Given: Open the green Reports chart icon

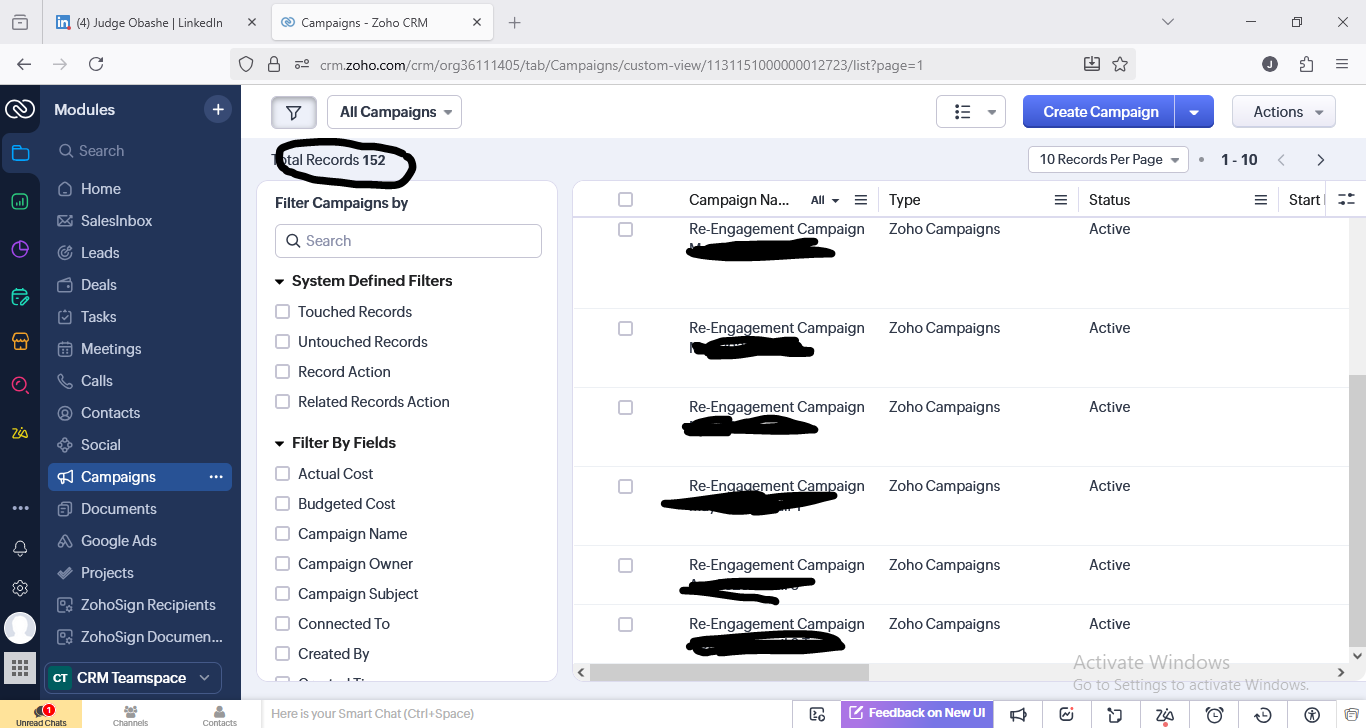Looking at the screenshot, I should click(20, 201).
